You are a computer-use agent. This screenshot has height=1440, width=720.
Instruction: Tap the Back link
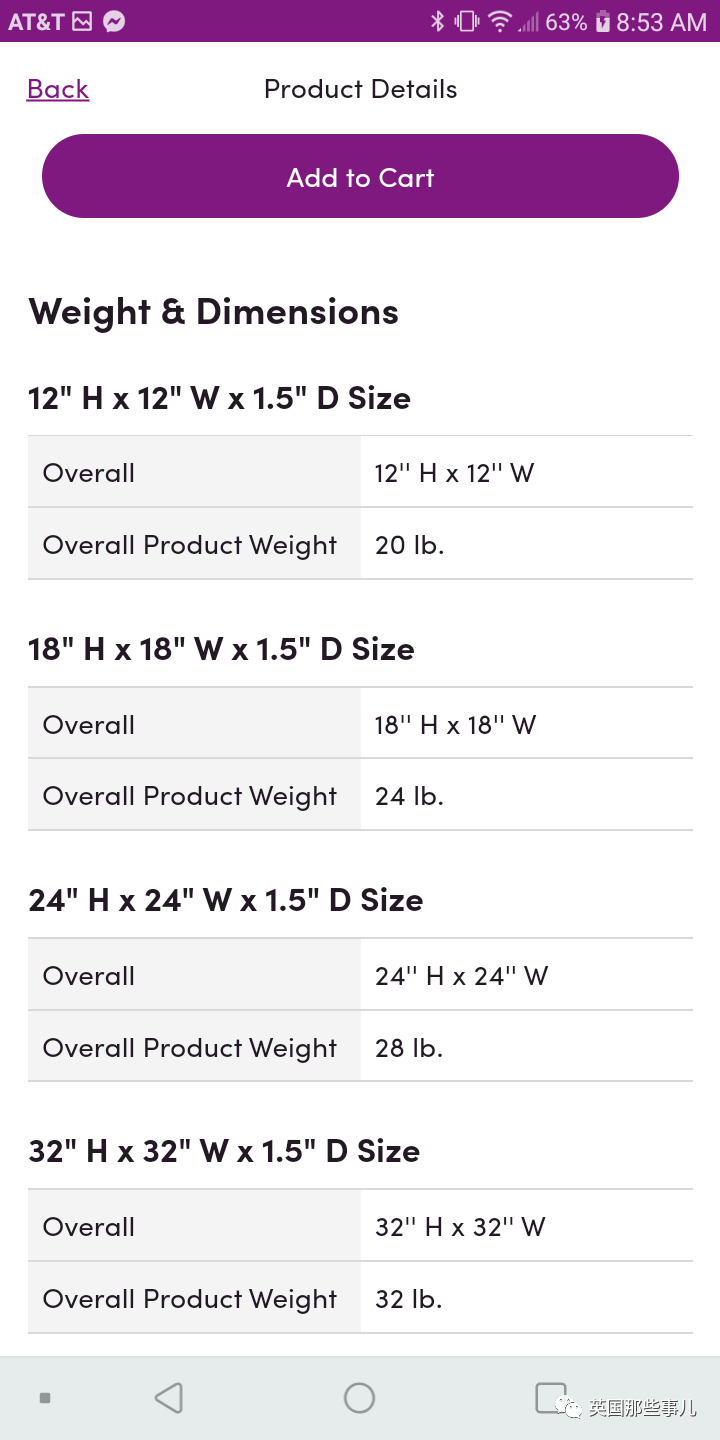58,89
